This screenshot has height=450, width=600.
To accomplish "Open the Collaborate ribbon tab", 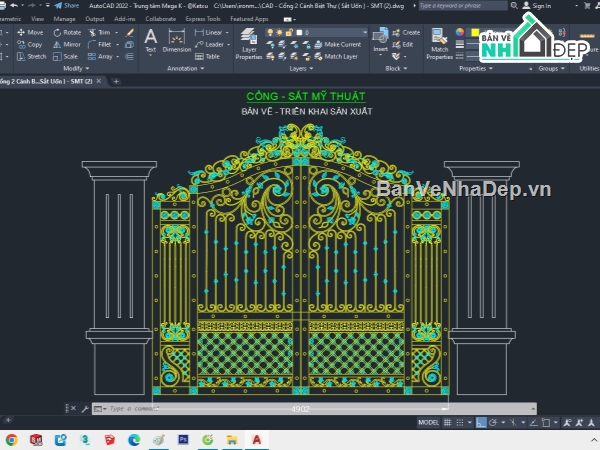I will coord(160,19).
